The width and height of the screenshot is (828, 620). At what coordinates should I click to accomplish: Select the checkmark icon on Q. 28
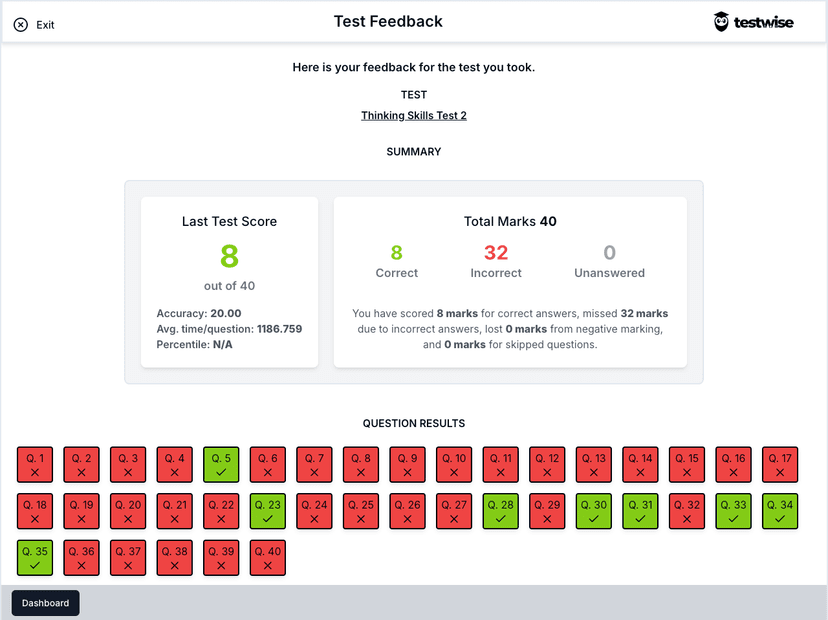(x=500, y=517)
